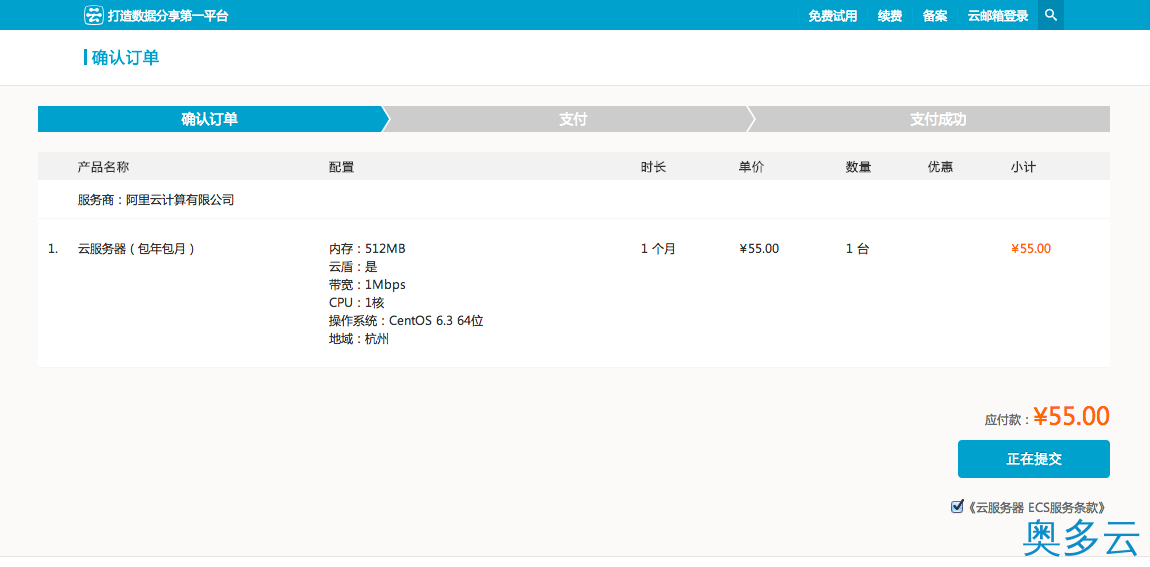Click the 1 台 quantity cell
1150x567 pixels.
pos(857,249)
